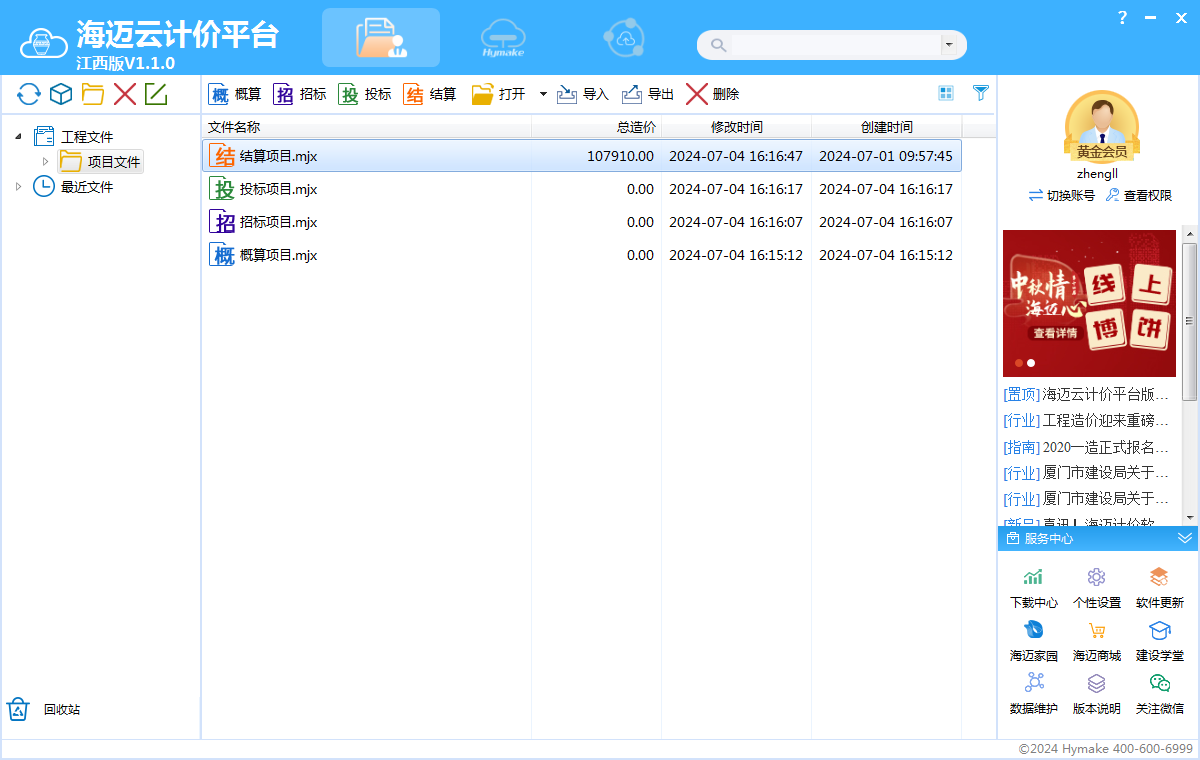The image size is (1200, 760).
Task: Open the 下载中心 download center
Action: (1033, 588)
